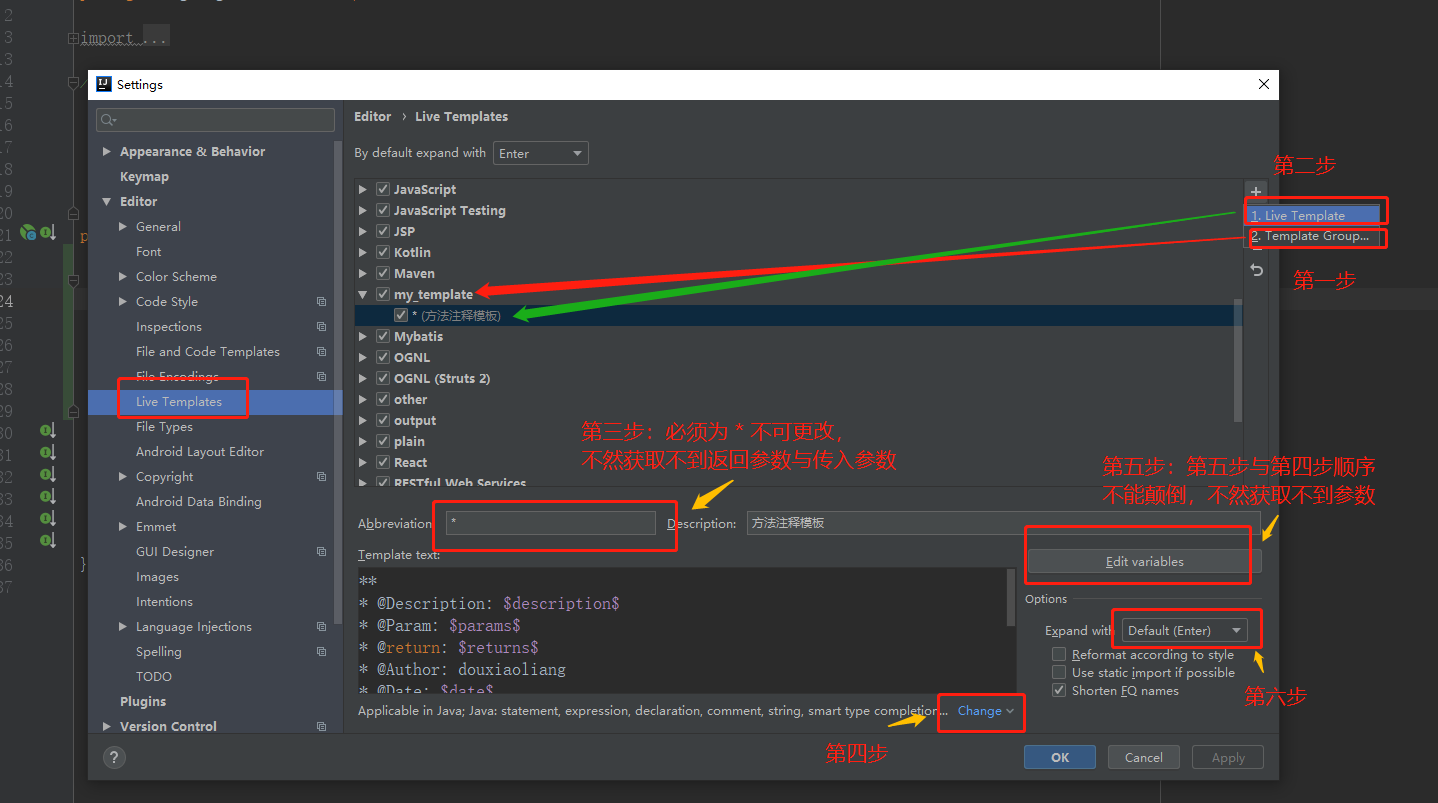The image size is (1438, 803).
Task: Click the add (+) template button
Action: pos(1256,191)
